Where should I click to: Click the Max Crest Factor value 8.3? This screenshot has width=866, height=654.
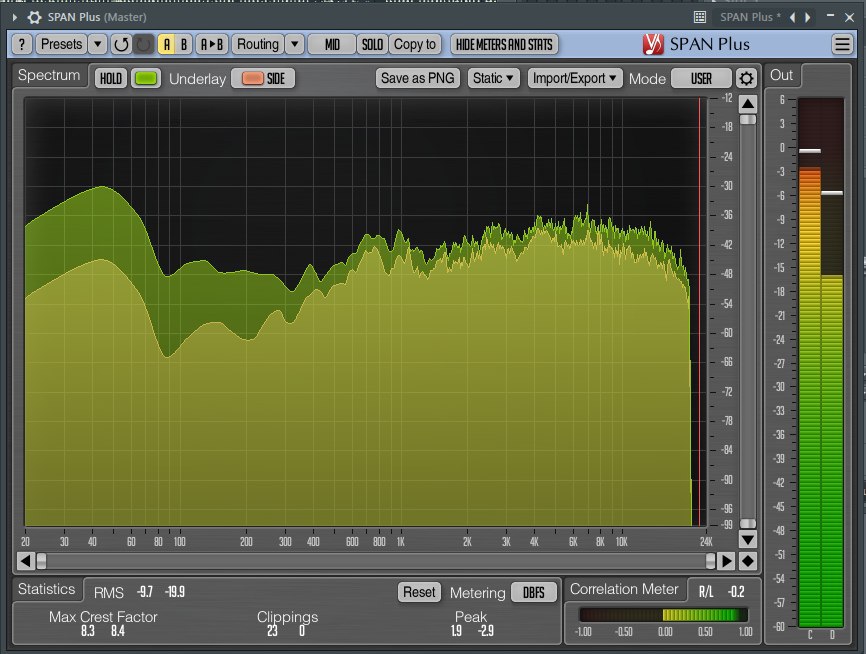(88, 631)
